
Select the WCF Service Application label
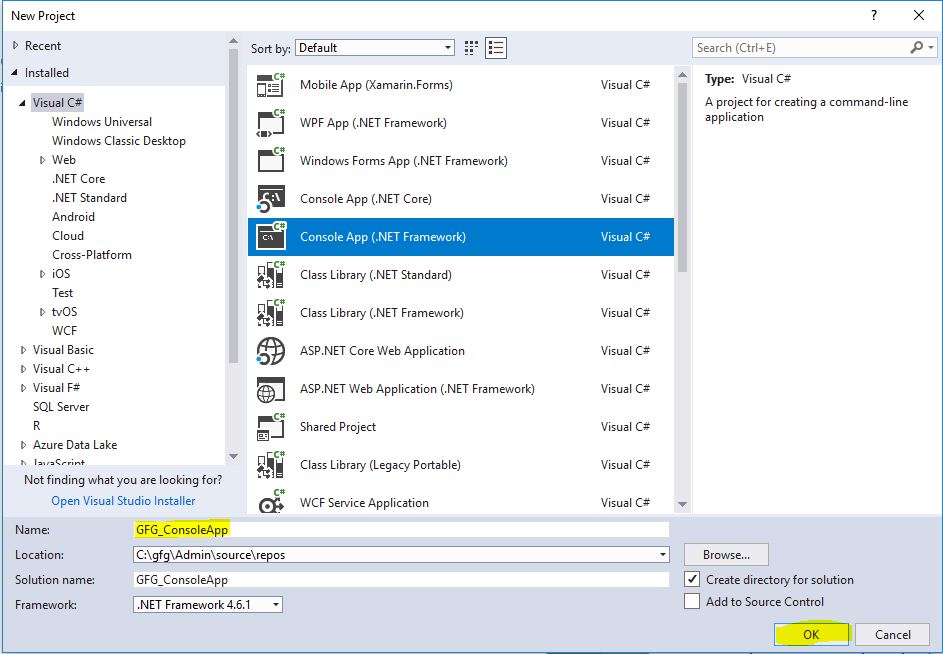364,503
